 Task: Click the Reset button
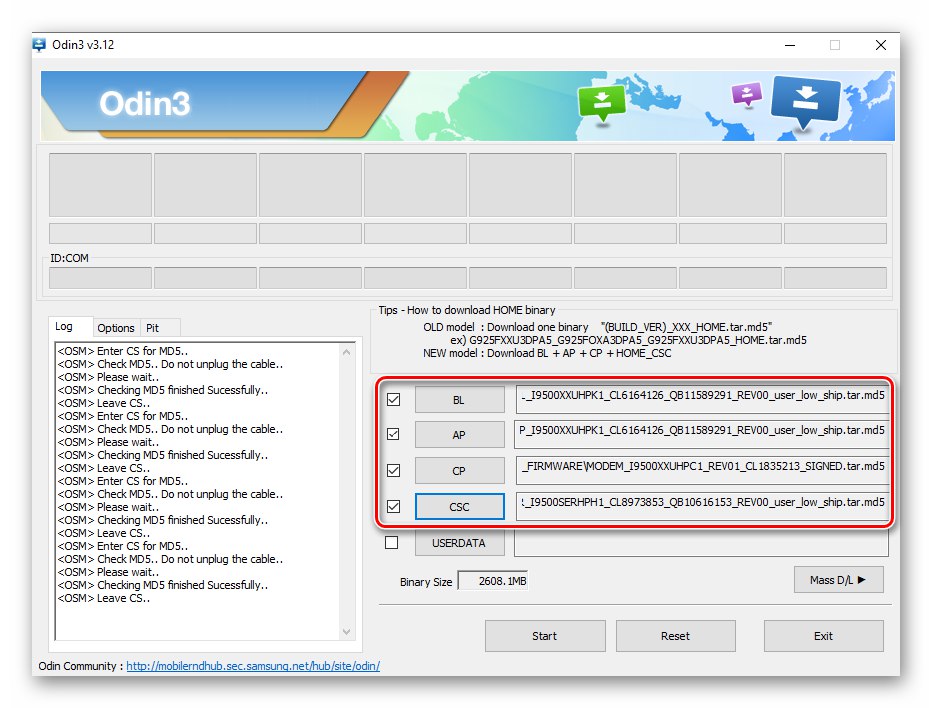(675, 636)
